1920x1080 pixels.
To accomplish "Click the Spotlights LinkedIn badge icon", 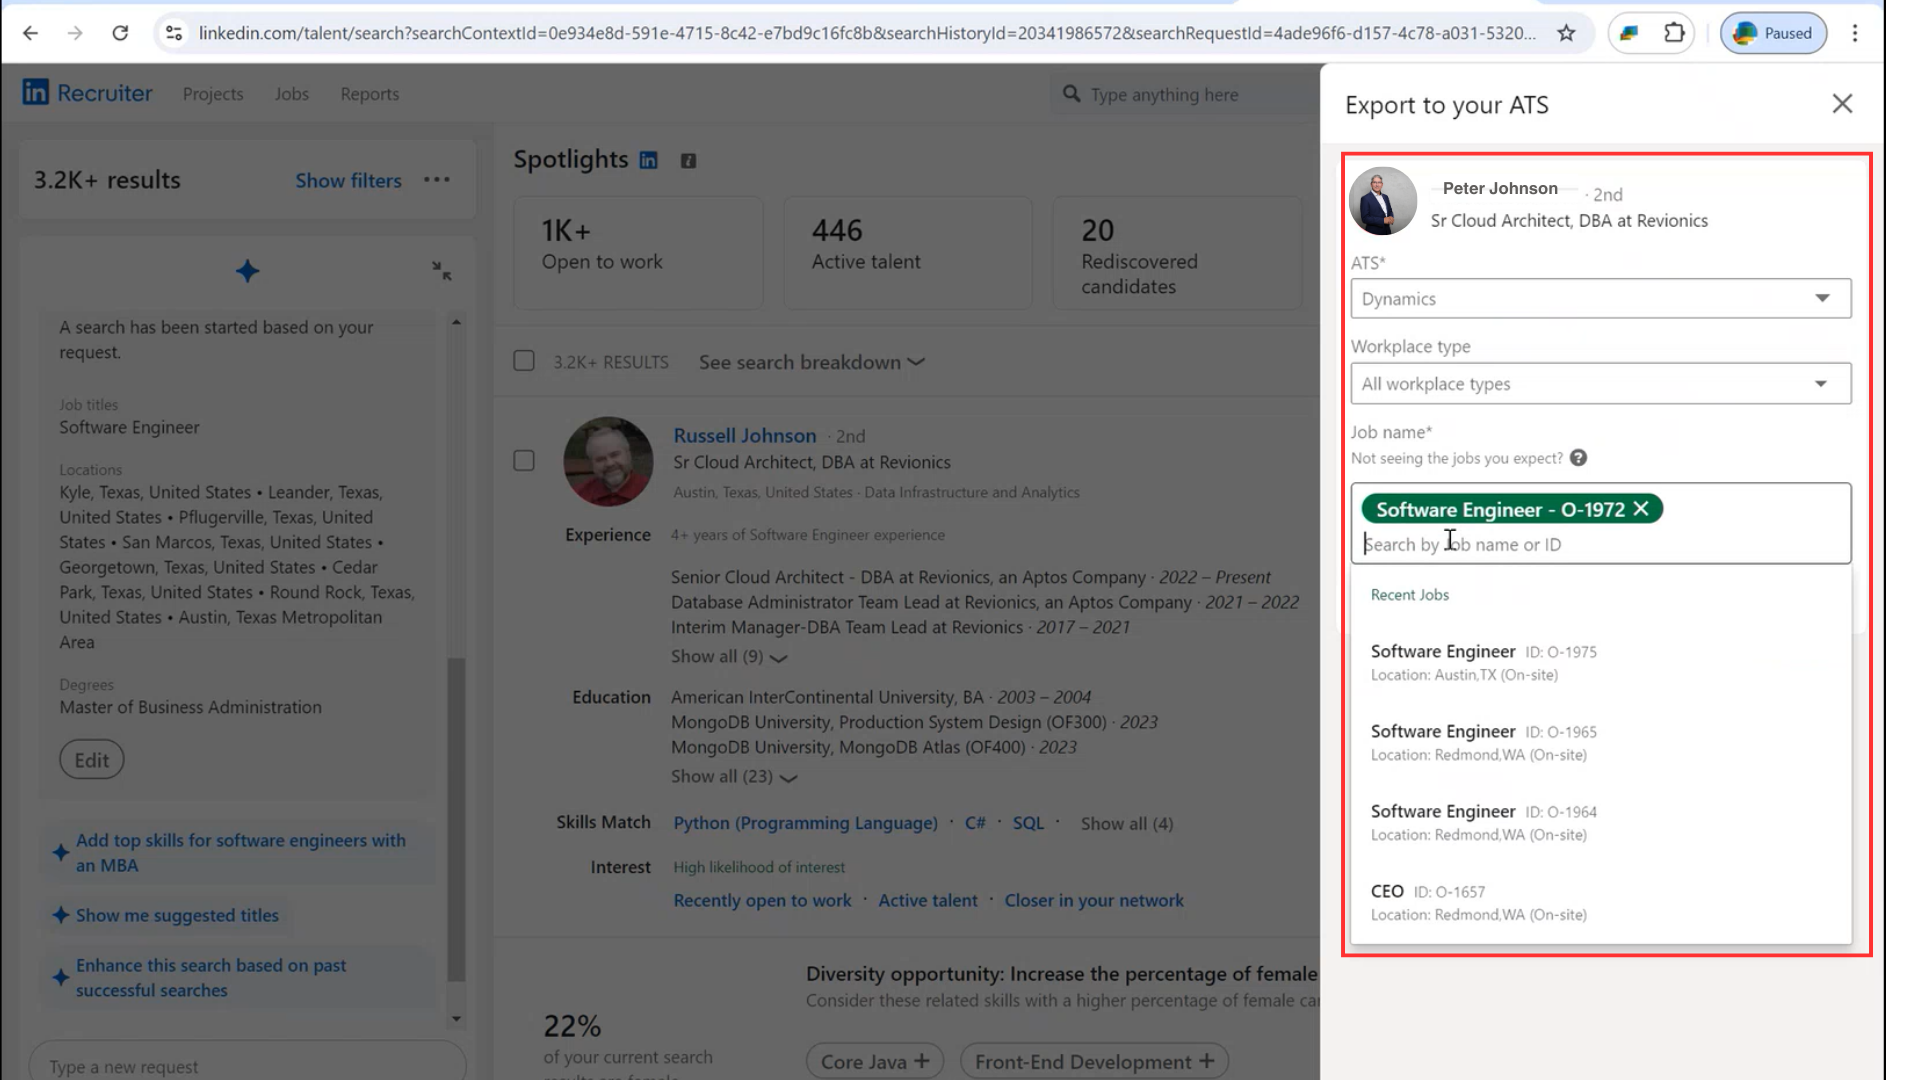I will coord(648,160).
